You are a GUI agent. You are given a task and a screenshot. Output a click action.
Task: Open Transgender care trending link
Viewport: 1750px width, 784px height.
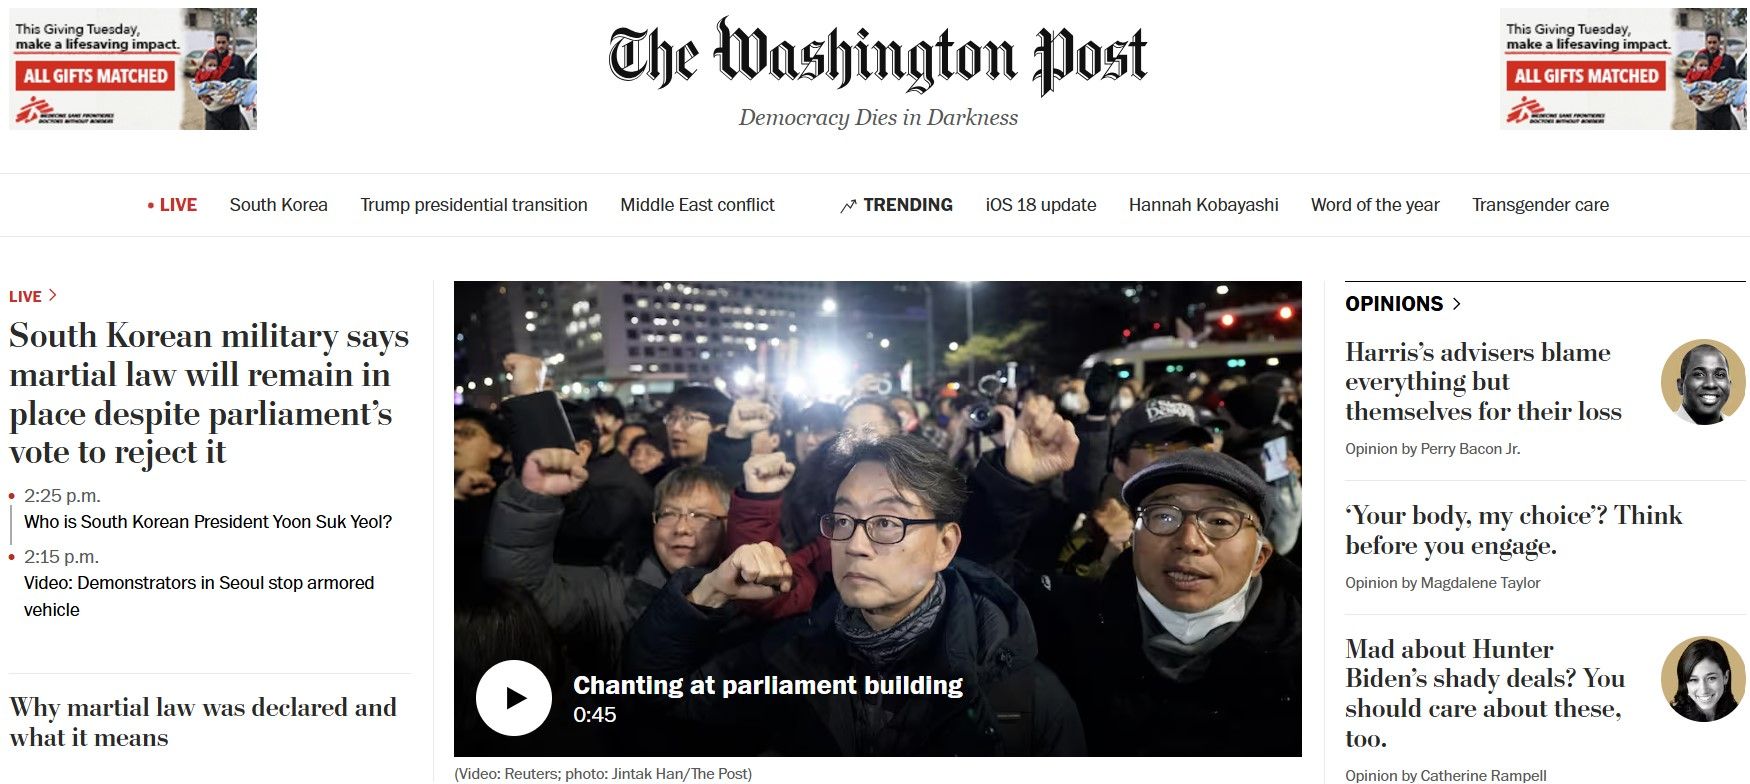pyautogui.click(x=1540, y=205)
